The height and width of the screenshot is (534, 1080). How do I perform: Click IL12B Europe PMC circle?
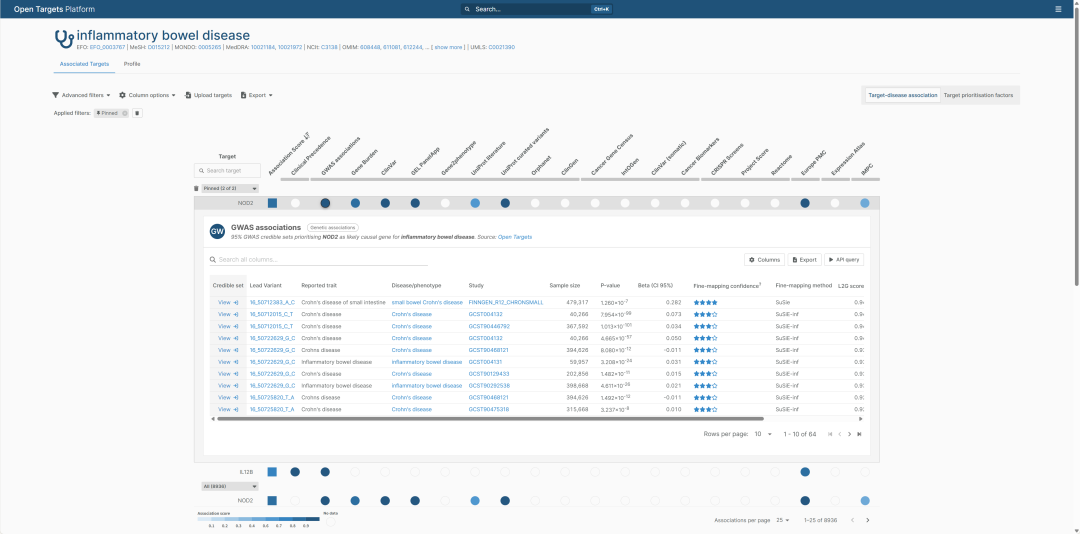click(x=804, y=472)
